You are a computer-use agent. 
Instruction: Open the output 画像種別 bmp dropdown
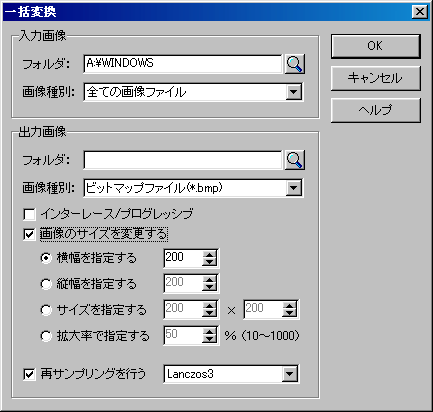(x=294, y=188)
